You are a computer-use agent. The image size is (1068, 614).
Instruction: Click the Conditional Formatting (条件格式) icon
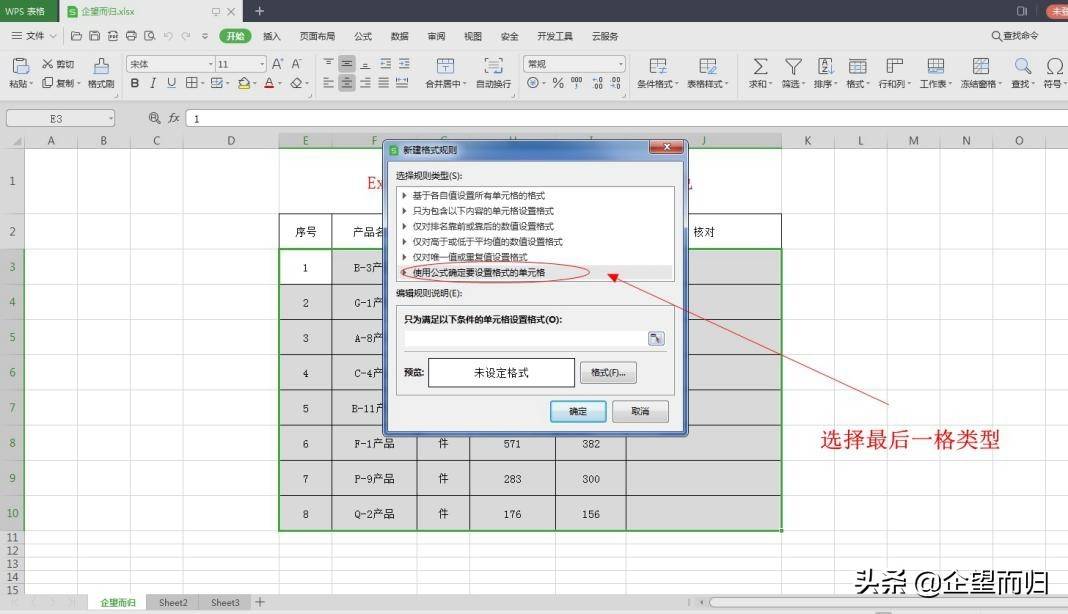(x=658, y=66)
